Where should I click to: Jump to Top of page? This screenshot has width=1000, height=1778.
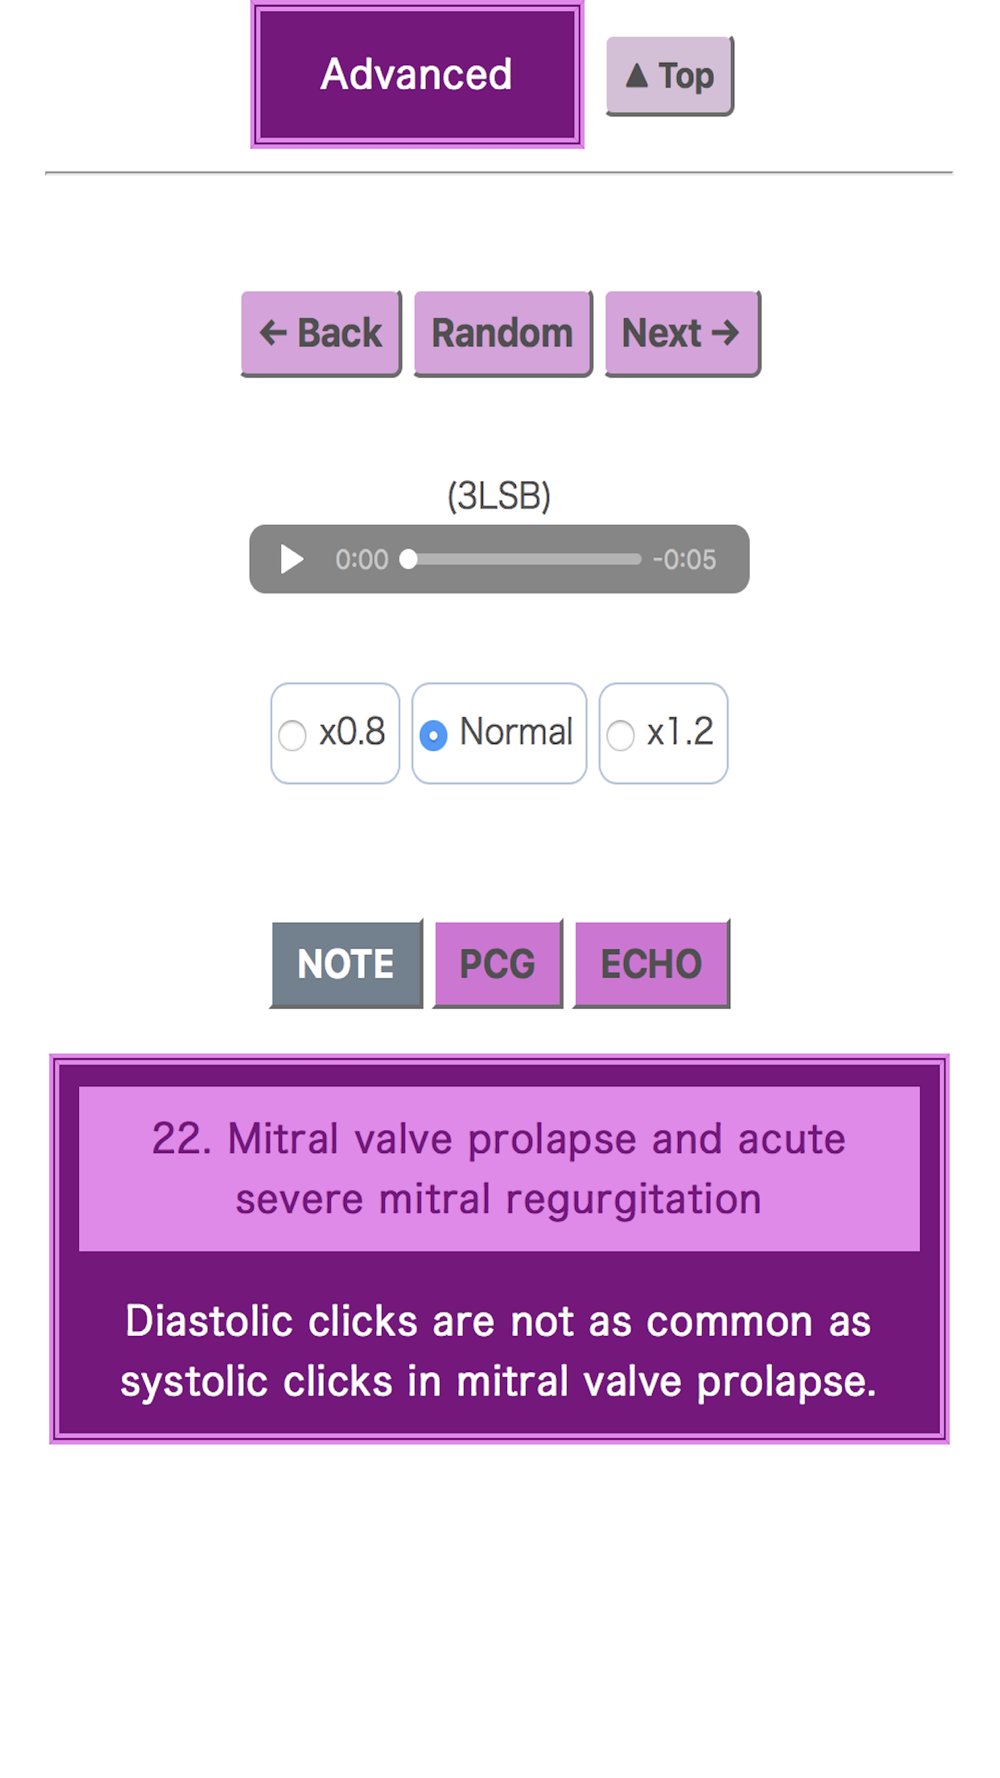pos(670,76)
